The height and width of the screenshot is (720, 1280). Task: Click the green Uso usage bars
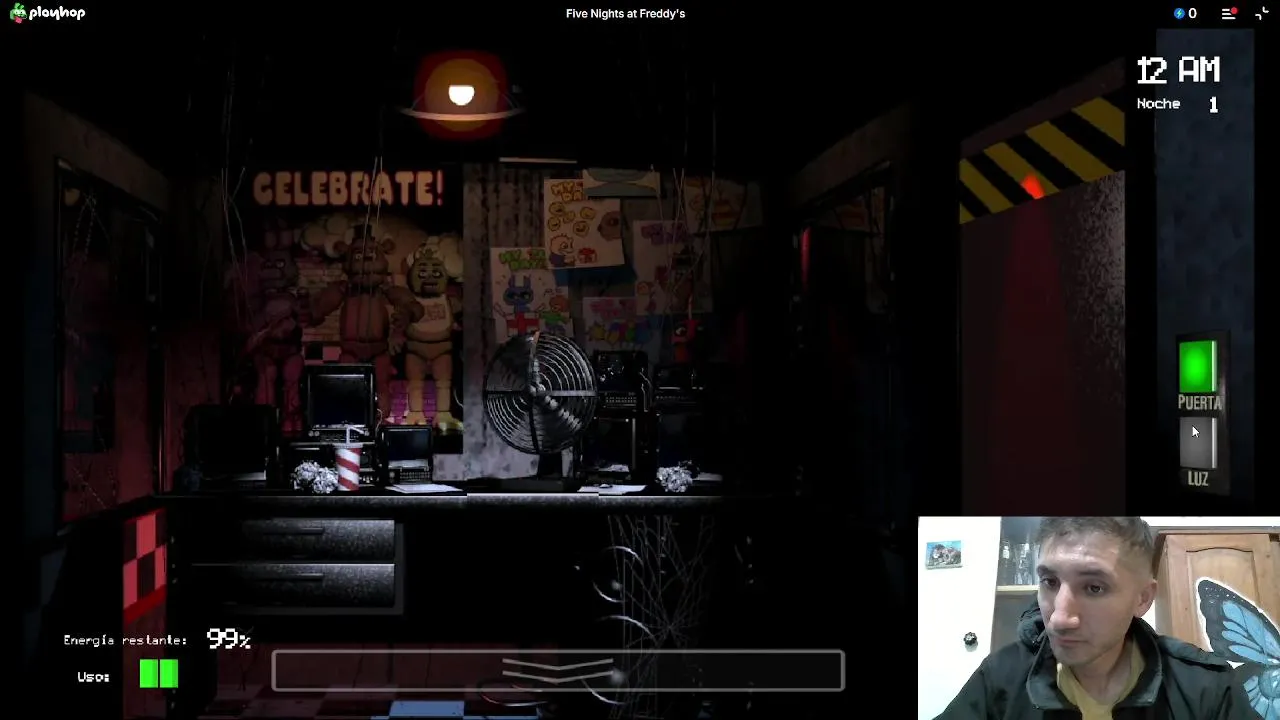159,674
